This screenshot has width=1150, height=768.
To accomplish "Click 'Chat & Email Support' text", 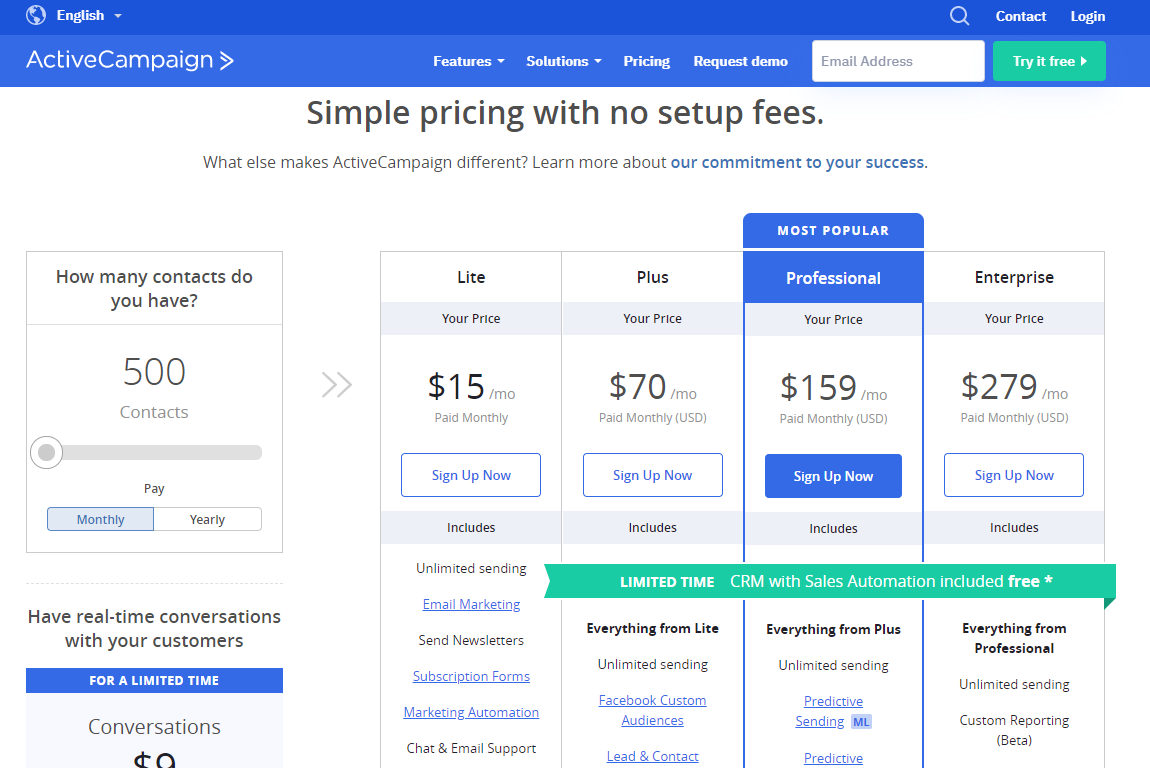I will click(x=471, y=748).
